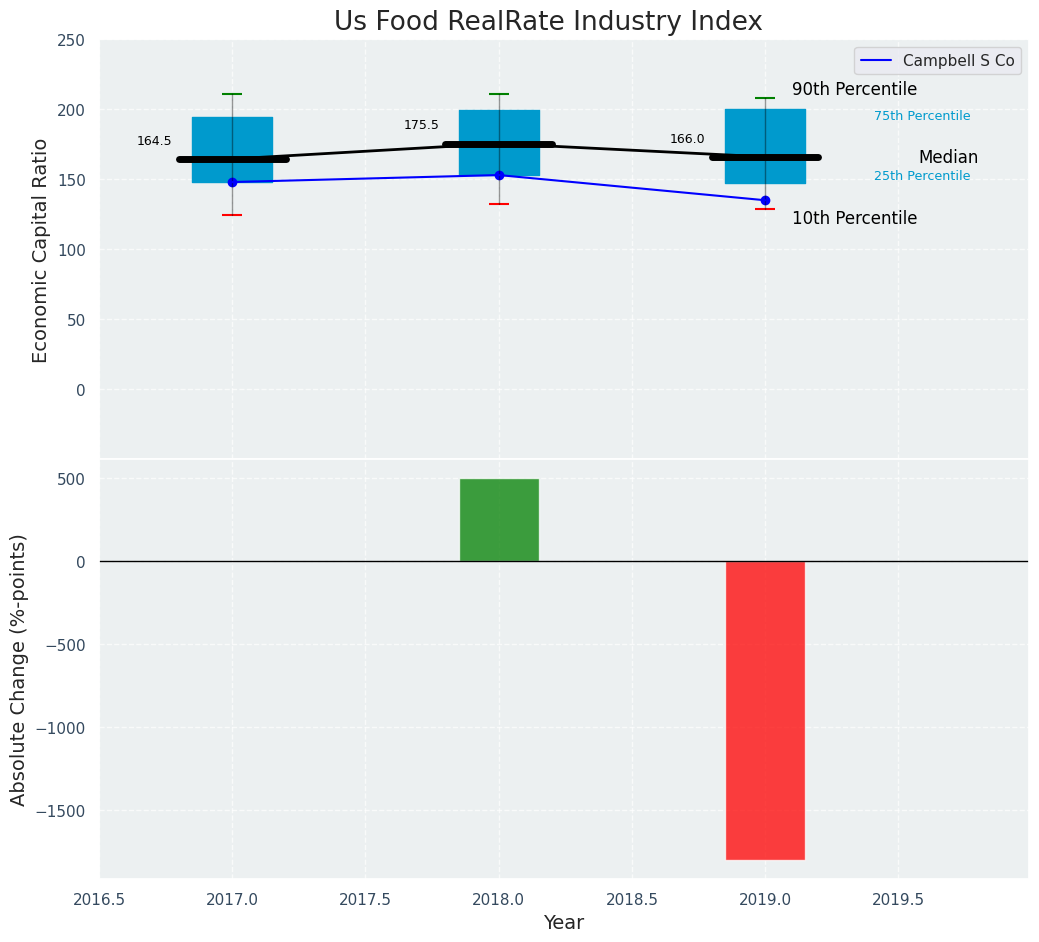The height and width of the screenshot is (942, 1039).
Task: Click the 2019 blue percentile box
Action: point(765,130)
